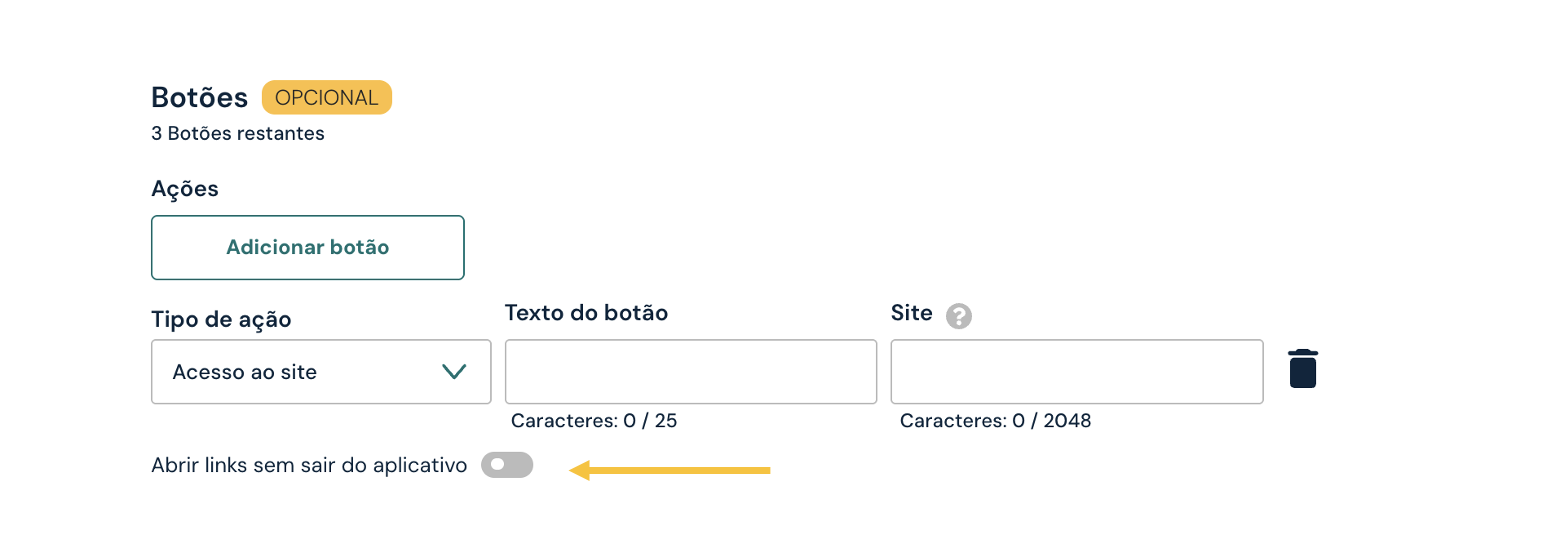Screen dimensions: 1542x536
Task: Click into the Site URL input field
Action: pos(1076,372)
